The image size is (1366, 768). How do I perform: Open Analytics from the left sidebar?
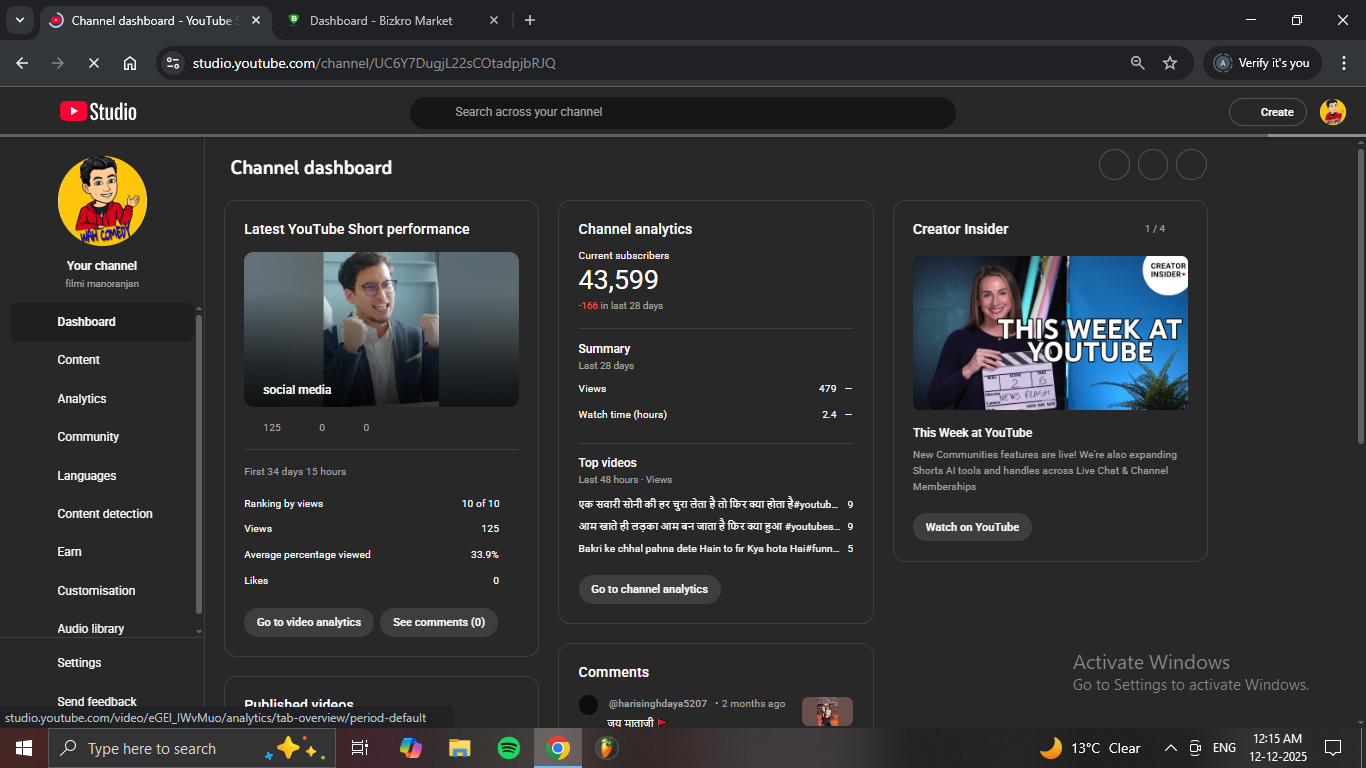pos(82,399)
